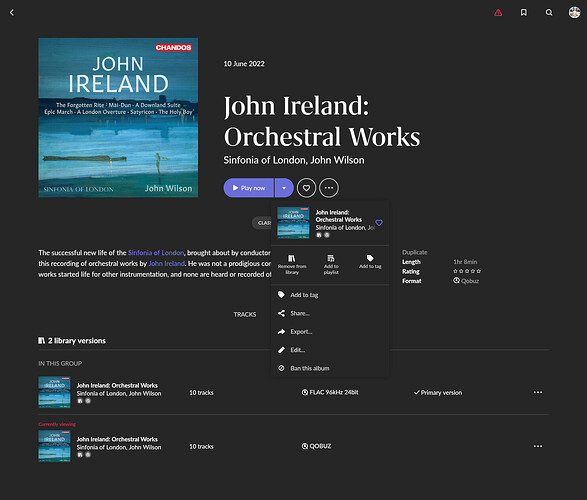Click the 10 June 2022 release date
The height and width of the screenshot is (500, 587).
[x=244, y=64]
